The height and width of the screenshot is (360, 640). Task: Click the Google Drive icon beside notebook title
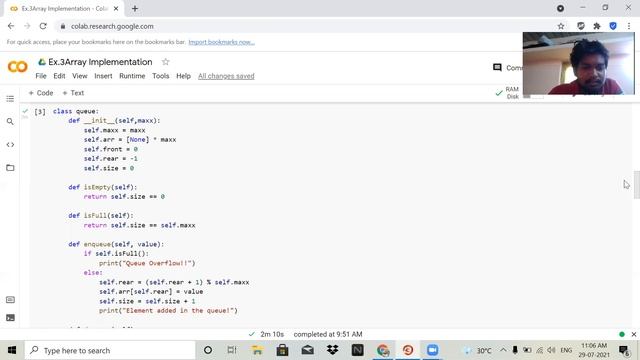tap(42, 62)
